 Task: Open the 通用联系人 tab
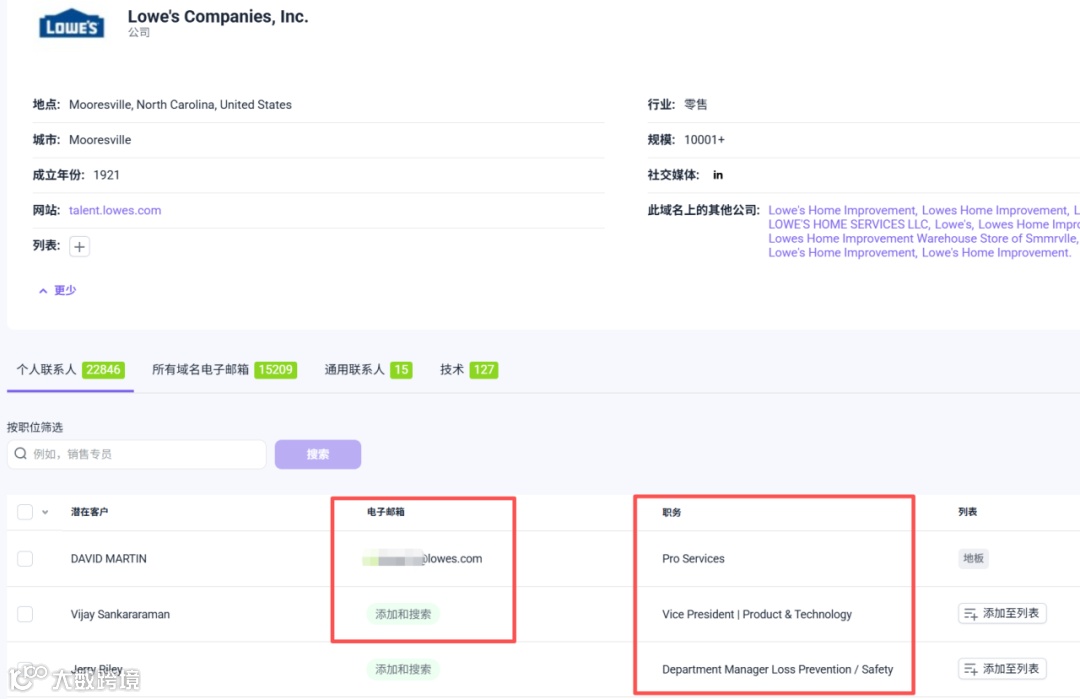coord(368,370)
